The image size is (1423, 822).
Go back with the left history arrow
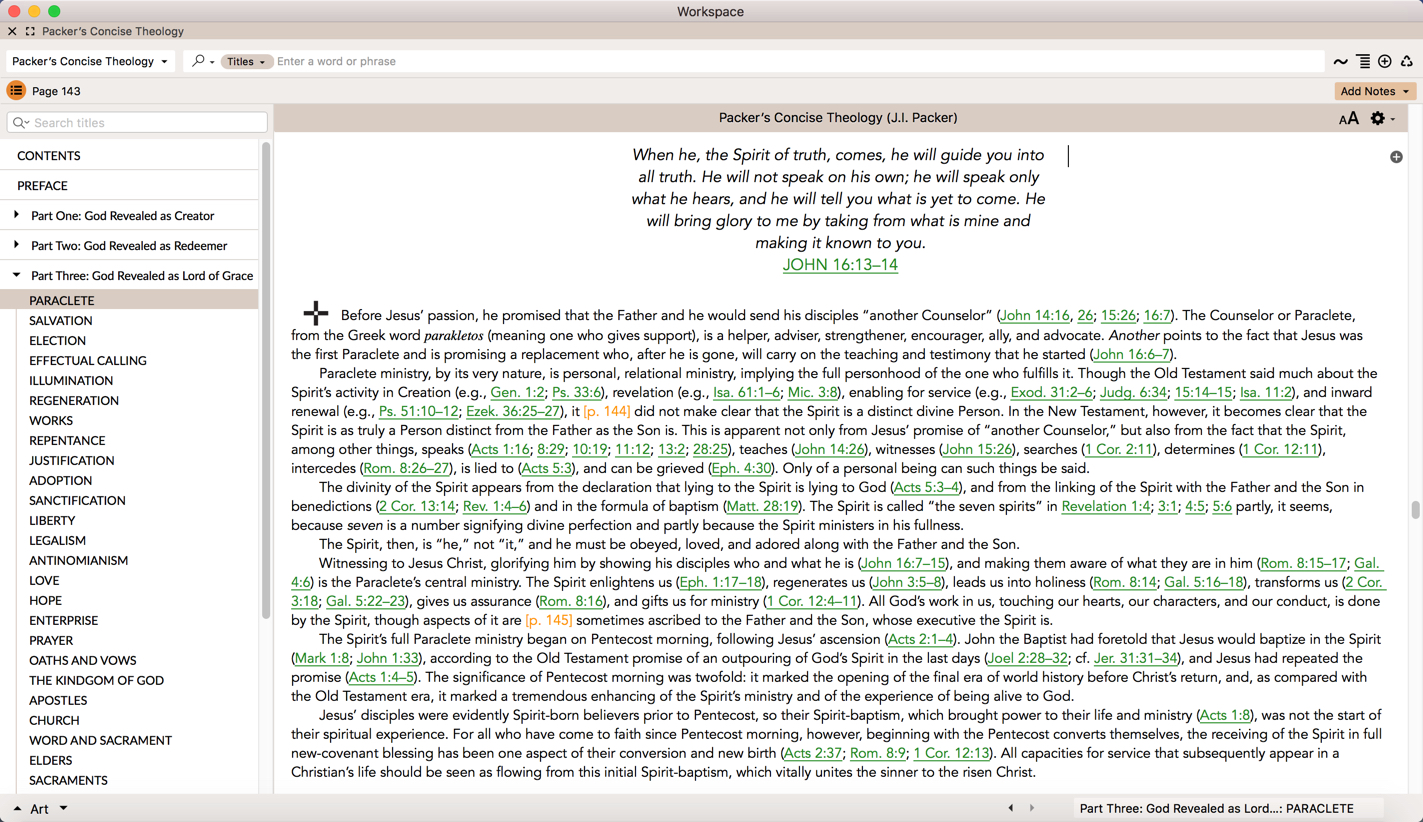pos(1010,809)
